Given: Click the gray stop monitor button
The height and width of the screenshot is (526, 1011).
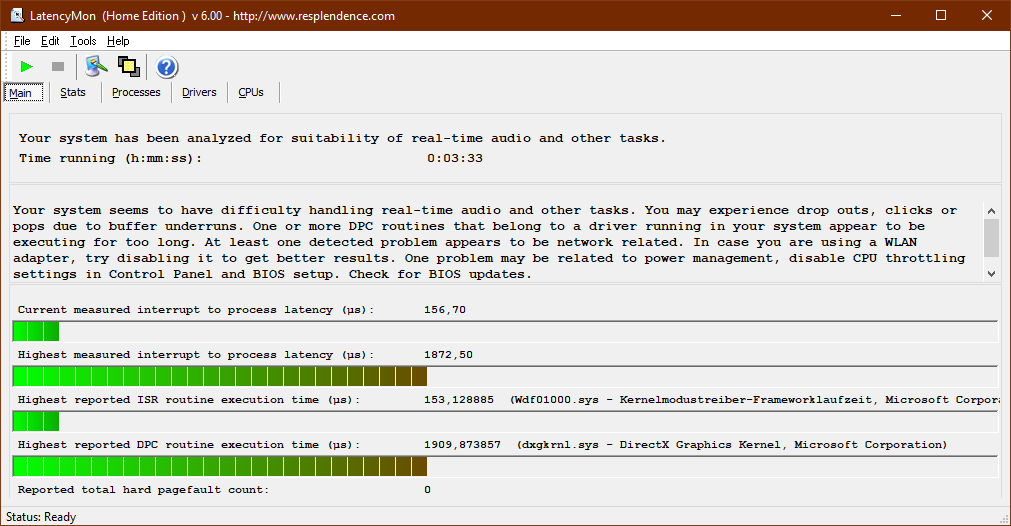Looking at the screenshot, I should (x=58, y=66).
